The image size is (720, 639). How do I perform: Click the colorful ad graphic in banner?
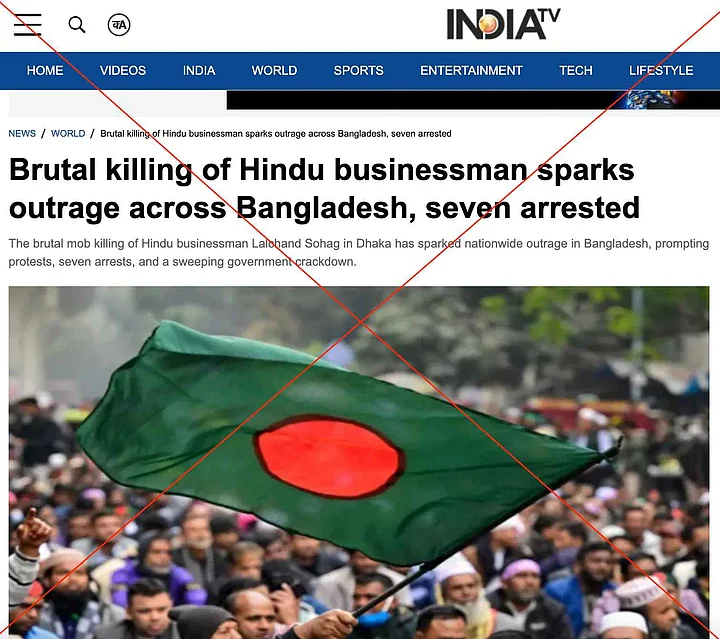click(x=654, y=100)
